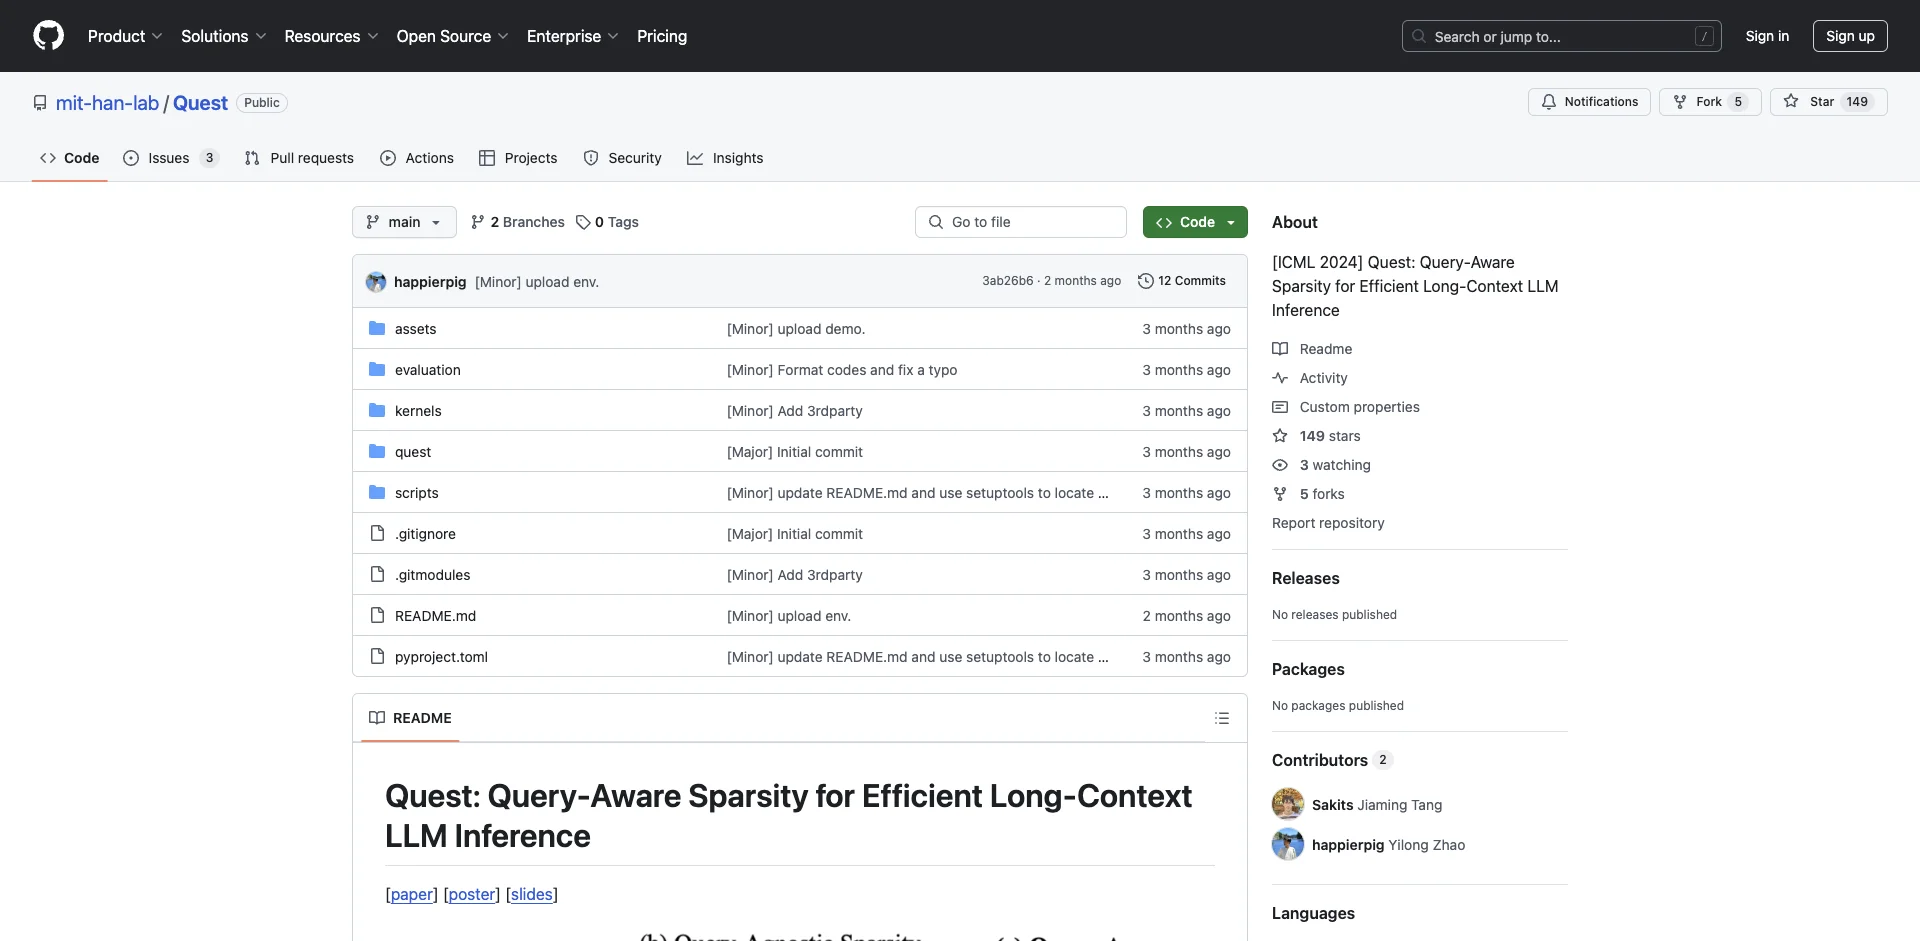View 12 Commits history
The image size is (1920, 941).
click(1182, 281)
